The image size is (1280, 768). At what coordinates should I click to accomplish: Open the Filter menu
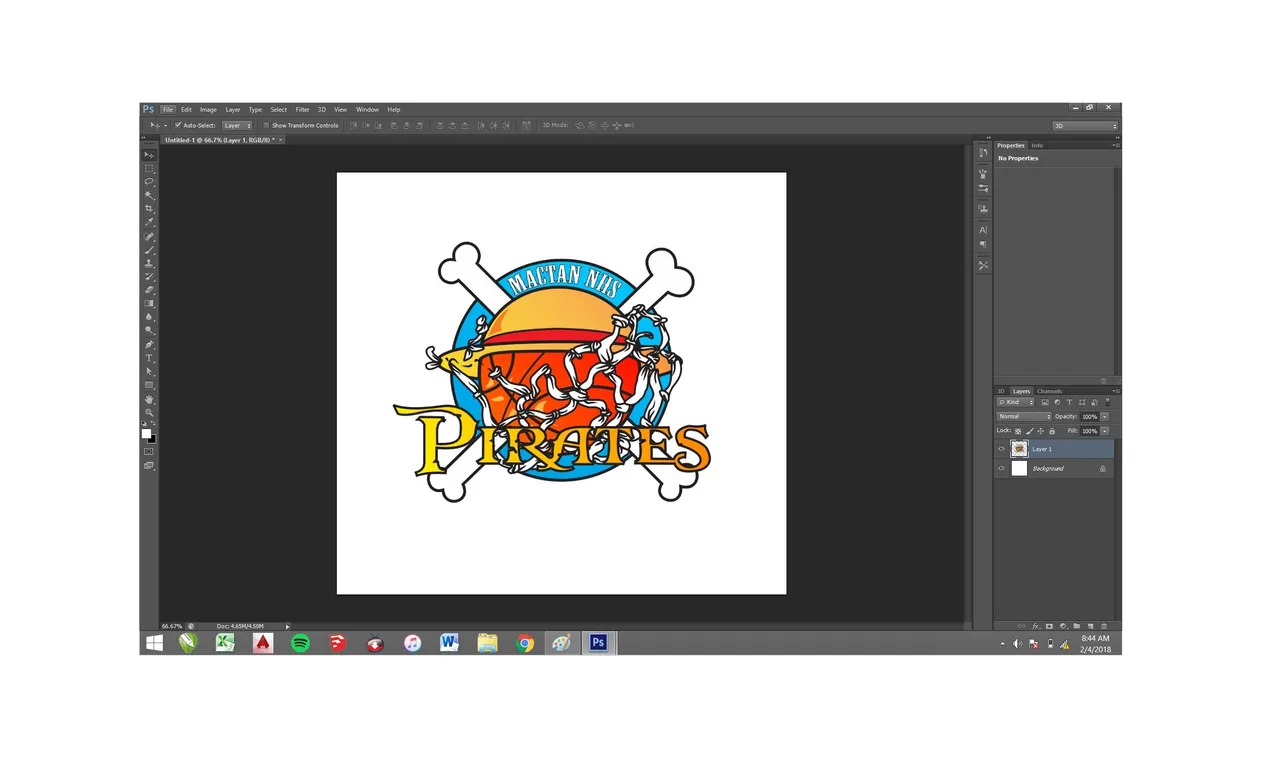(x=302, y=109)
